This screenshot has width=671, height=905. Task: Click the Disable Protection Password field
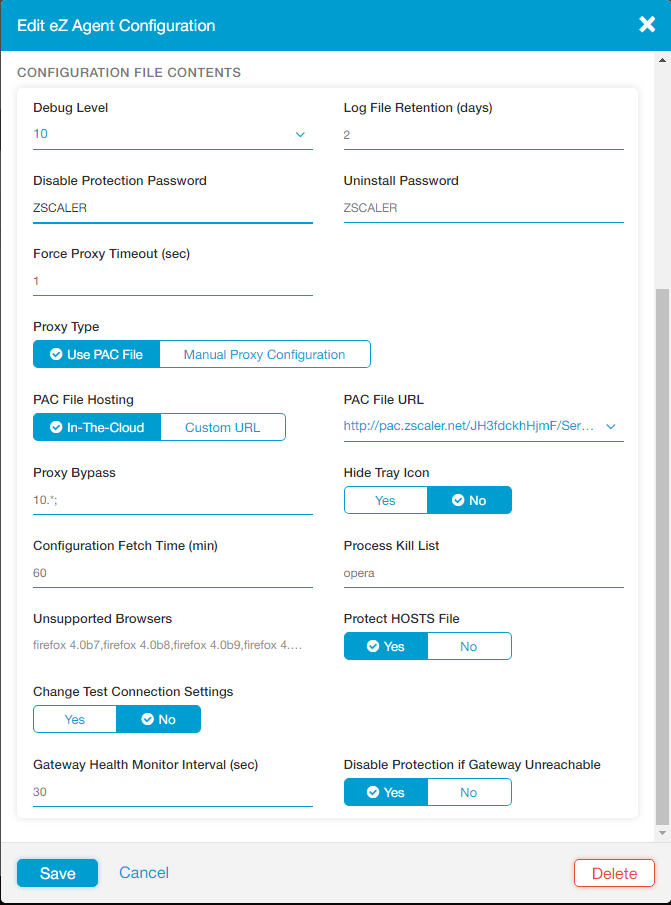(172, 208)
